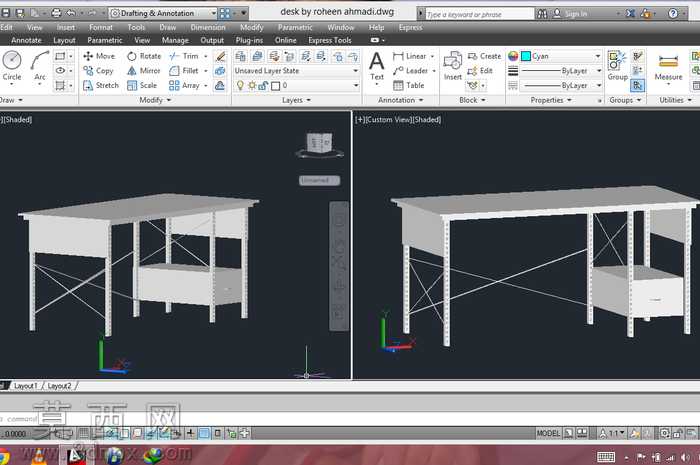This screenshot has width=700, height=465.
Task: Click the [Shaded] label in right viewport
Action: 426,120
